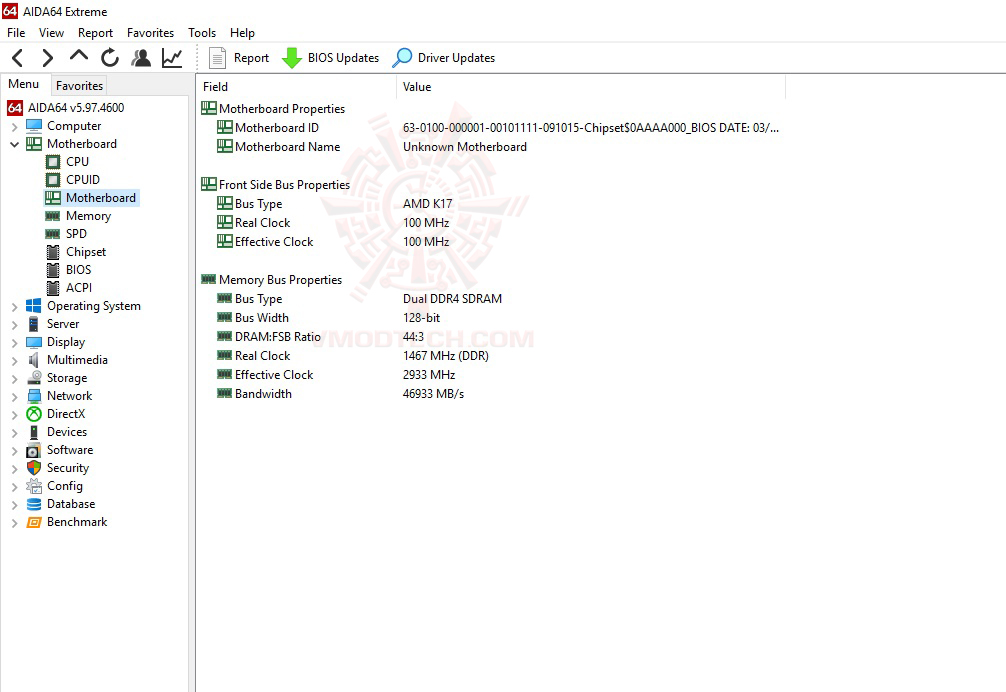
Task: Select the Motherboard ID row
Action: point(275,127)
